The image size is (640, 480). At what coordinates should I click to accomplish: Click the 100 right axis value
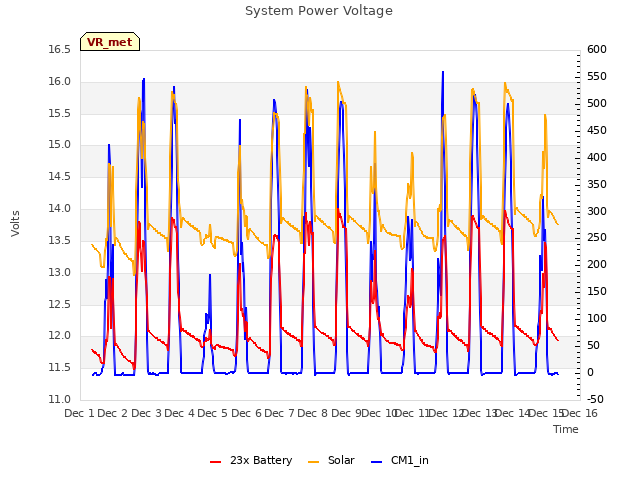(x=597, y=318)
